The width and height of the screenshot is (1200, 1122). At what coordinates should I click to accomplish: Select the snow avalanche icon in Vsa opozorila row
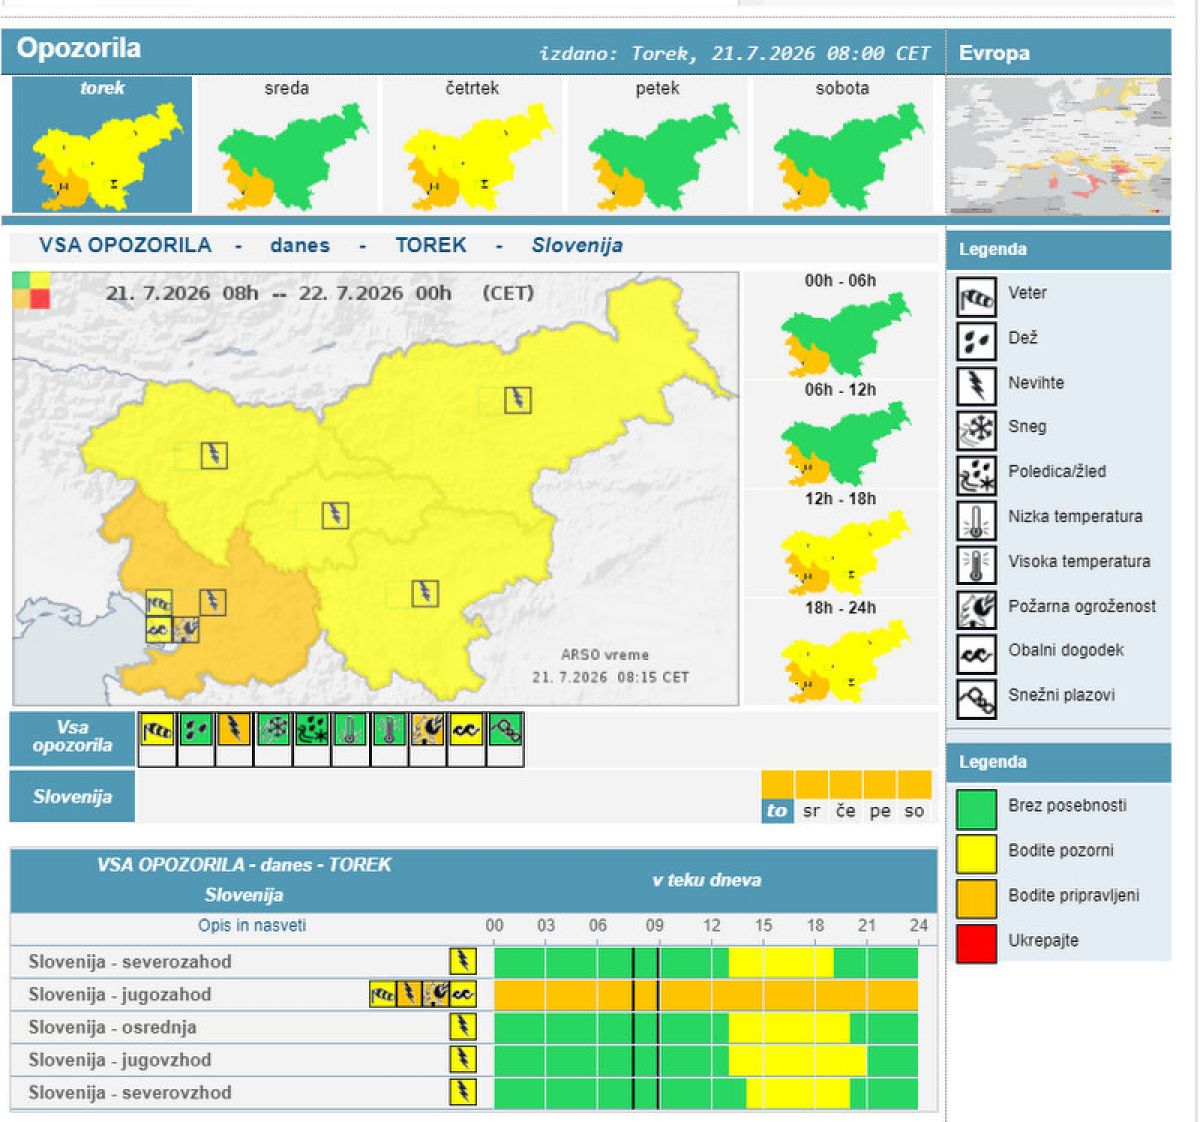pyautogui.click(x=505, y=730)
